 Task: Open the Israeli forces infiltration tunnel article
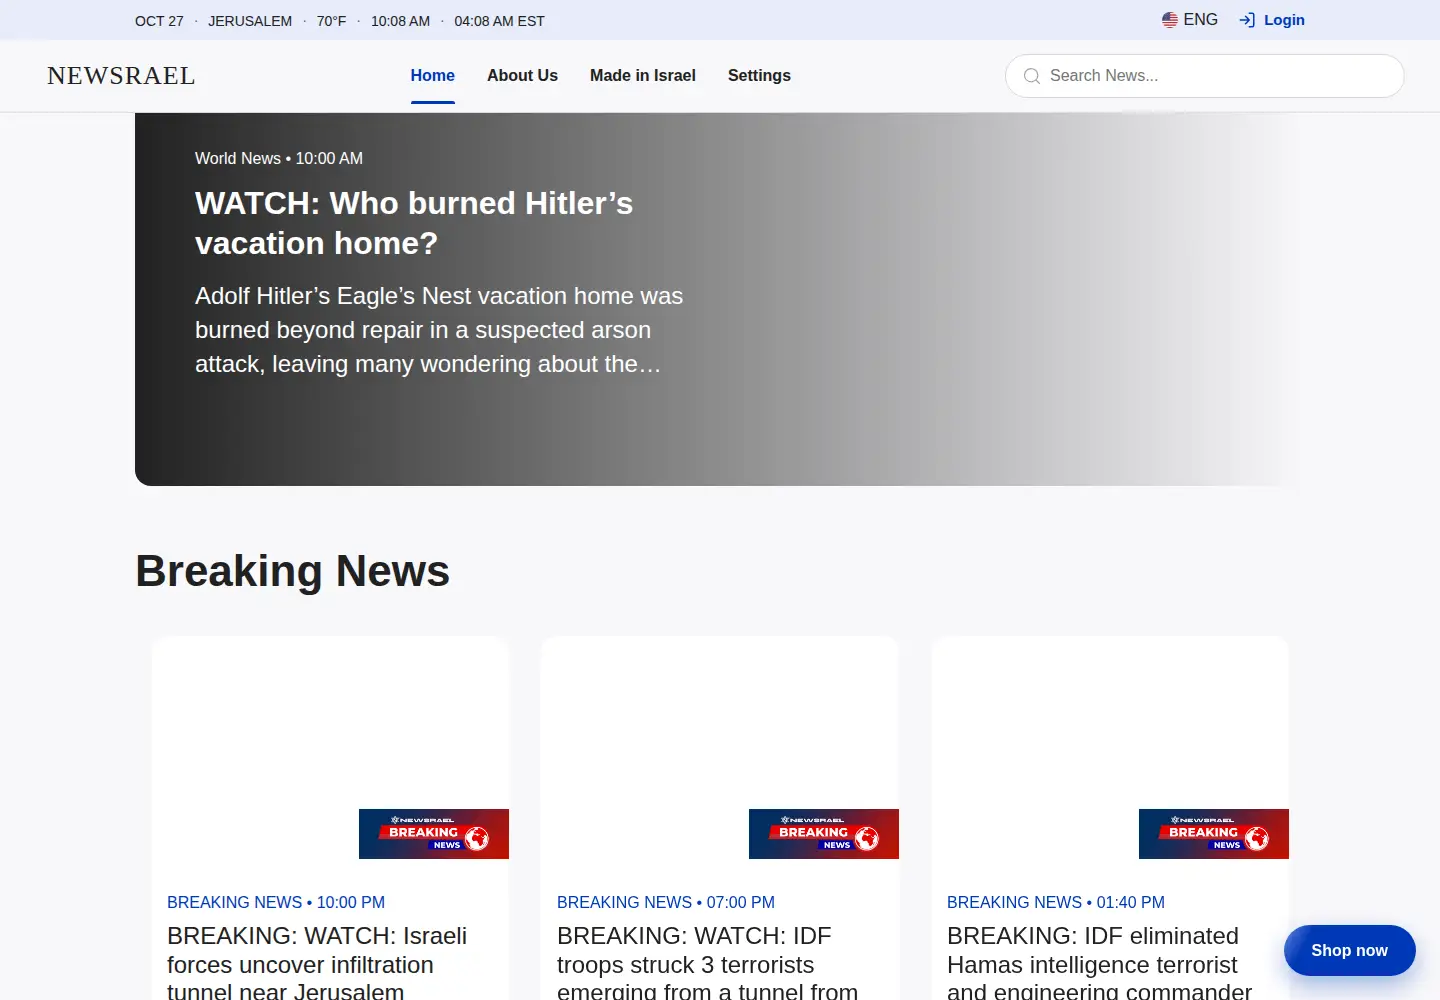coord(317,963)
